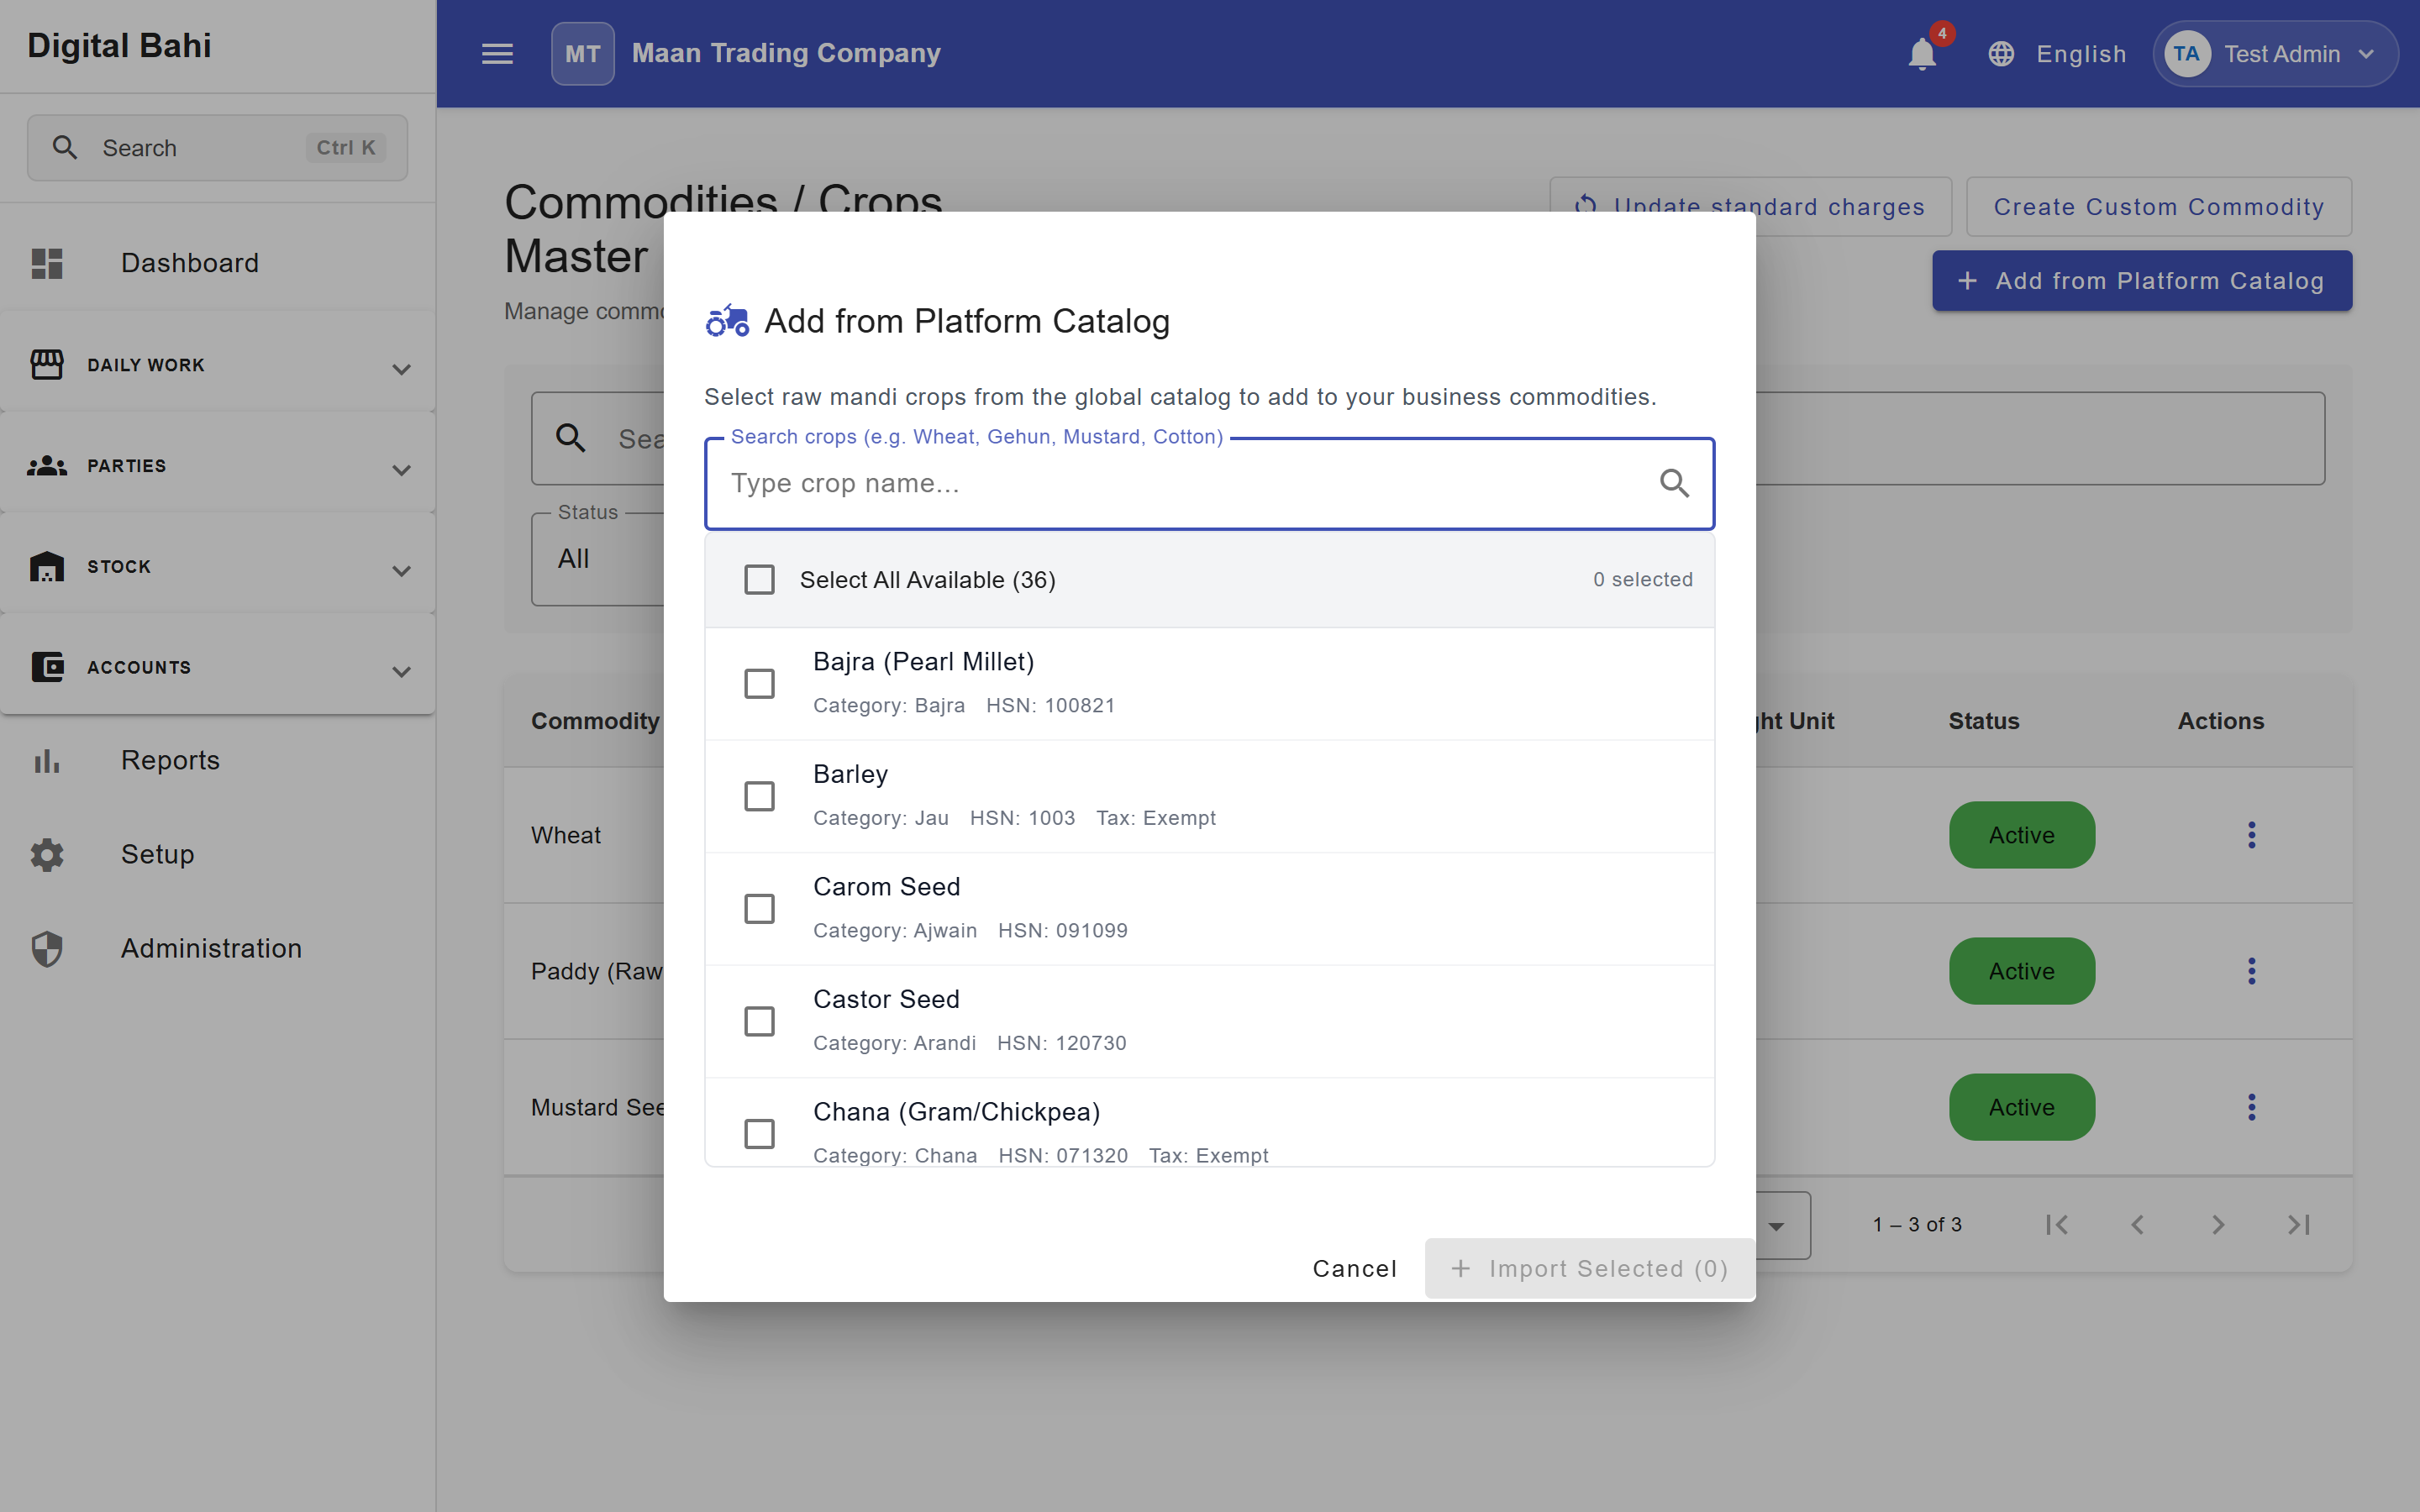Image resolution: width=2420 pixels, height=1512 pixels.
Task: Click the Status column header
Action: 1984,721
